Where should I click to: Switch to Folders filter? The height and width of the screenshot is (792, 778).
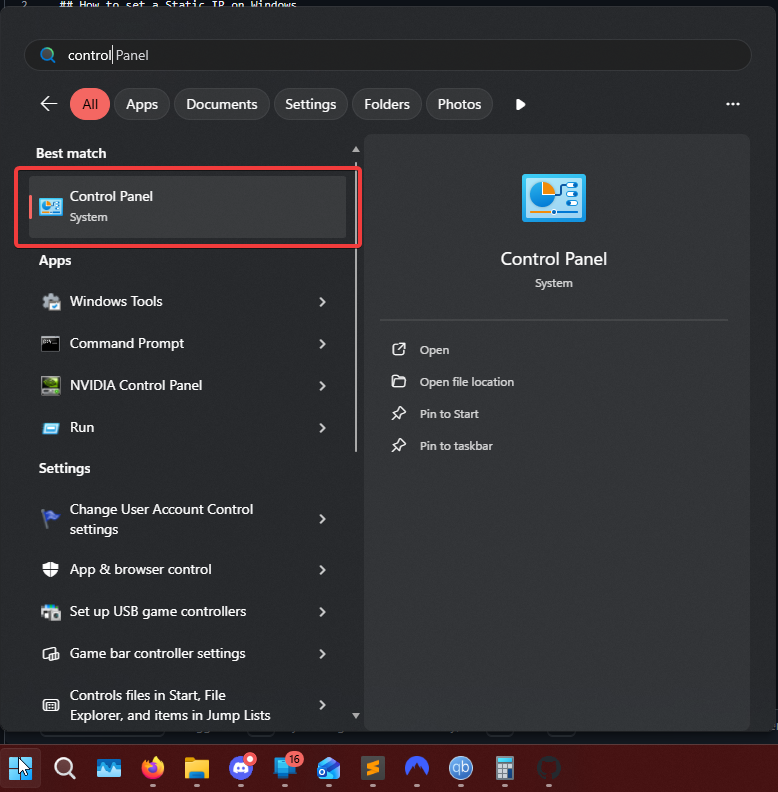click(387, 104)
